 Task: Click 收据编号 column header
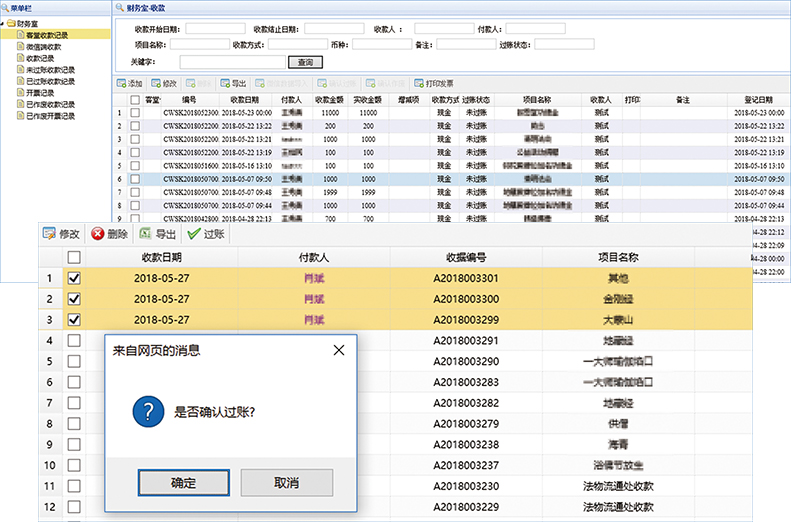[x=466, y=257]
